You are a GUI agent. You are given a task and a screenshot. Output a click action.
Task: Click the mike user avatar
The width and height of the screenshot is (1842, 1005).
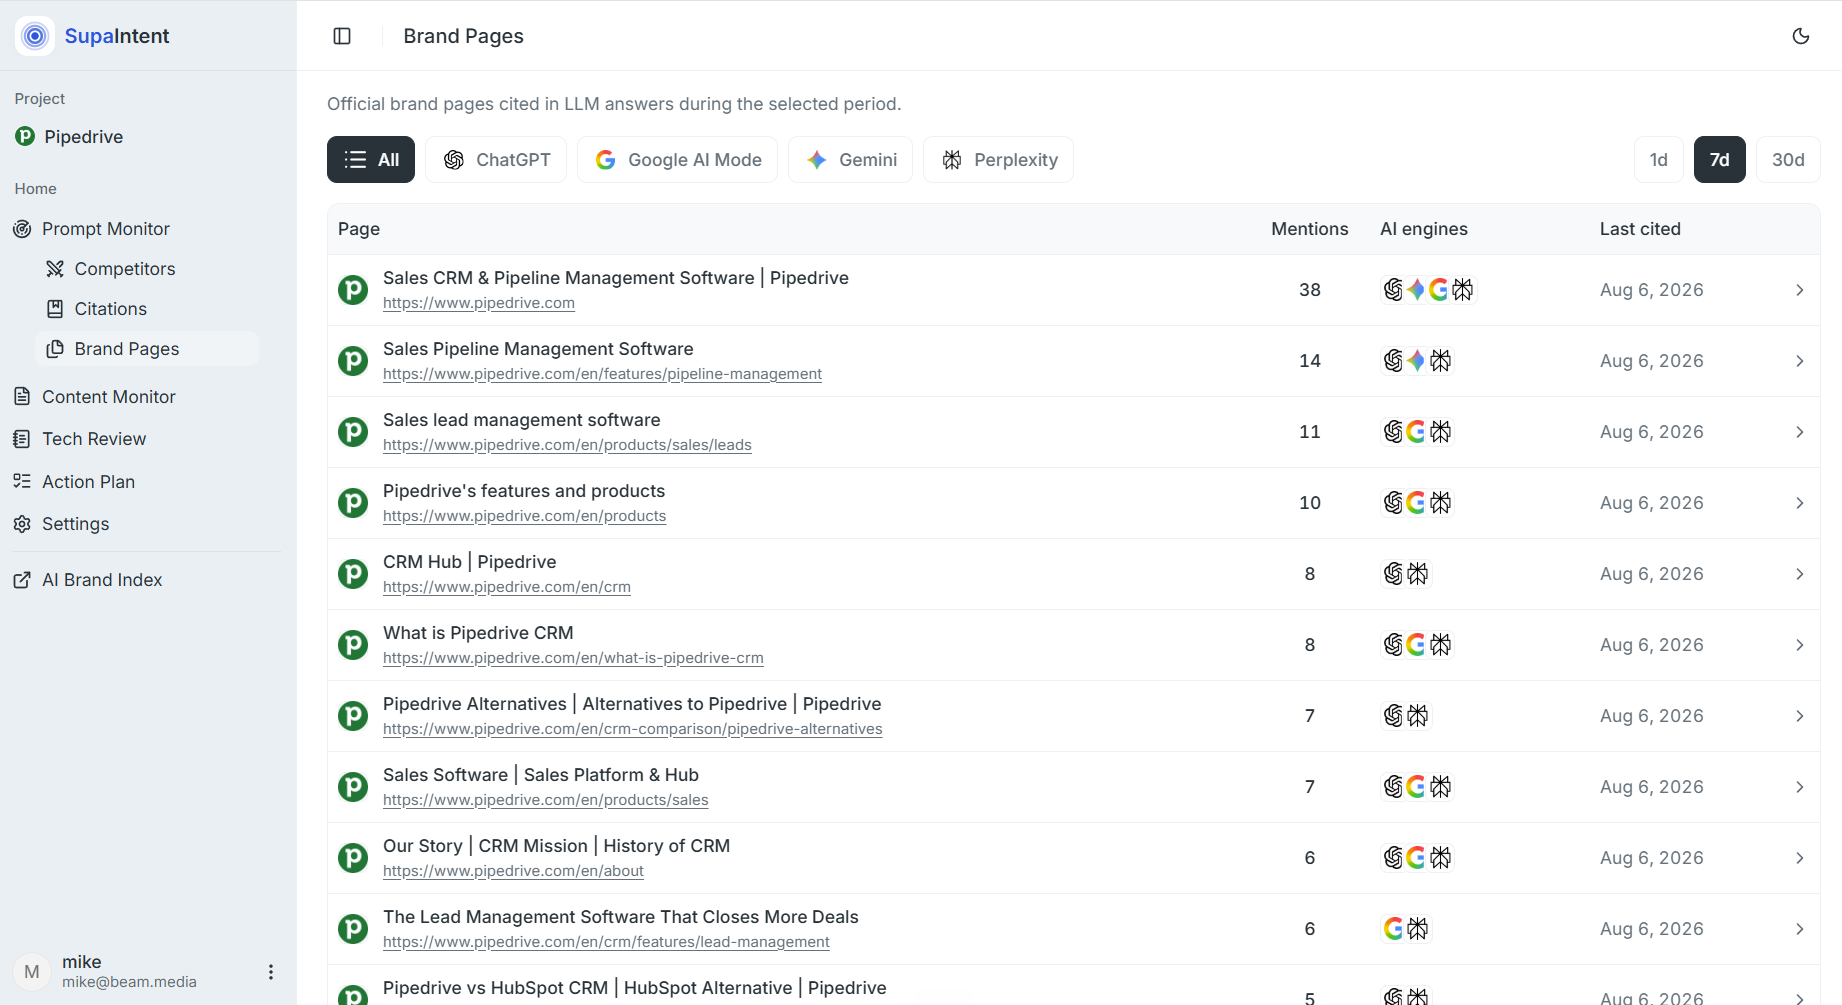tap(32, 972)
